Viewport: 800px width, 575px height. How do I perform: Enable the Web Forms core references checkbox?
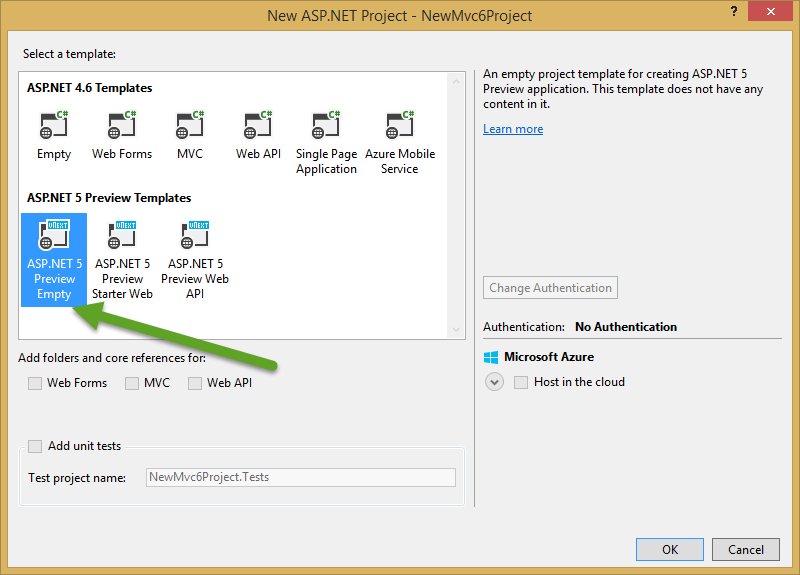click(36, 383)
